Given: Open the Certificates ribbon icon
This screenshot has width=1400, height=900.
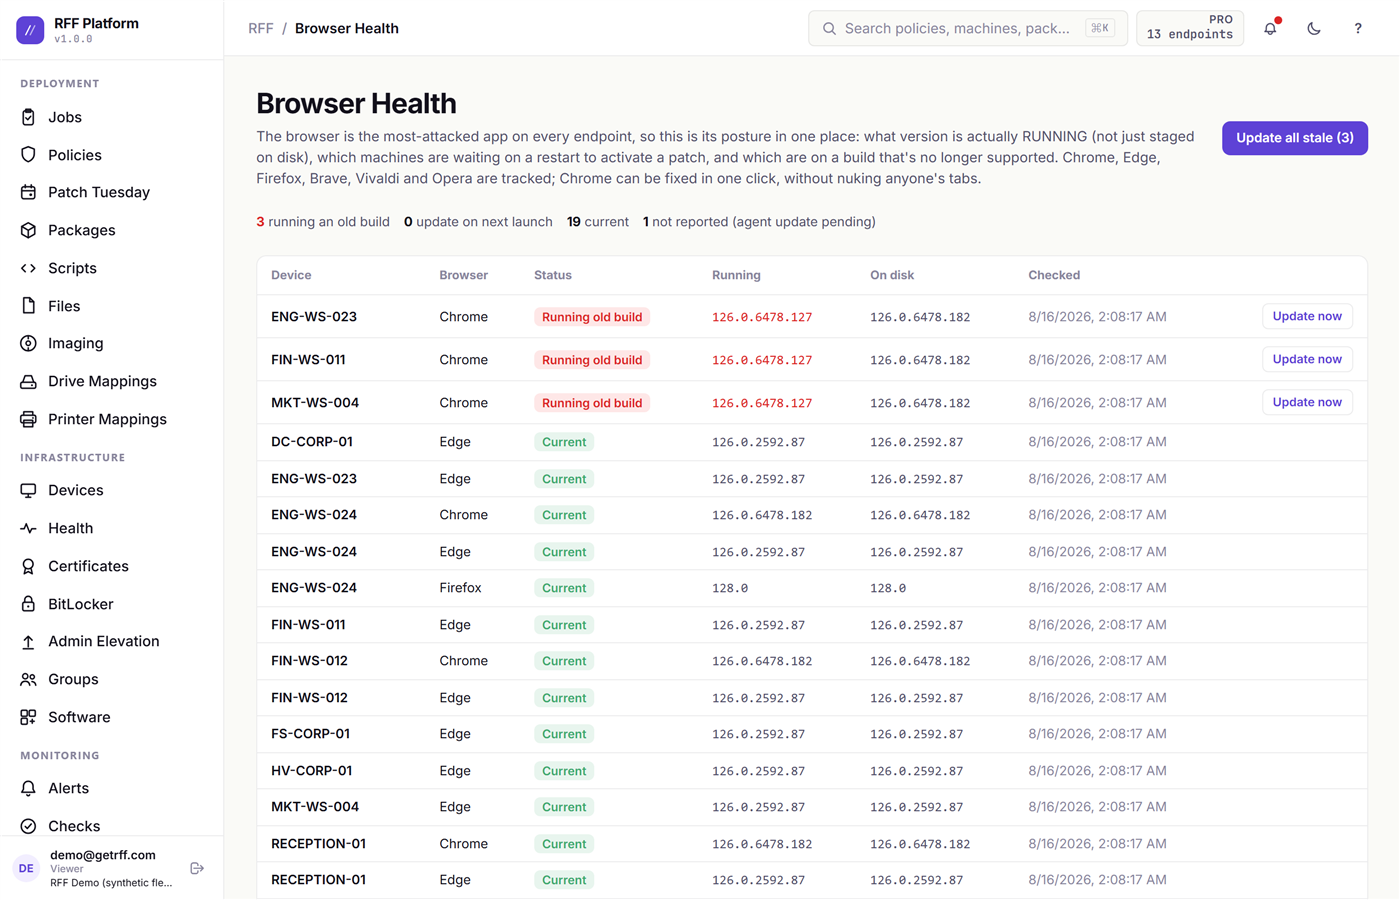Looking at the screenshot, I should 28,566.
